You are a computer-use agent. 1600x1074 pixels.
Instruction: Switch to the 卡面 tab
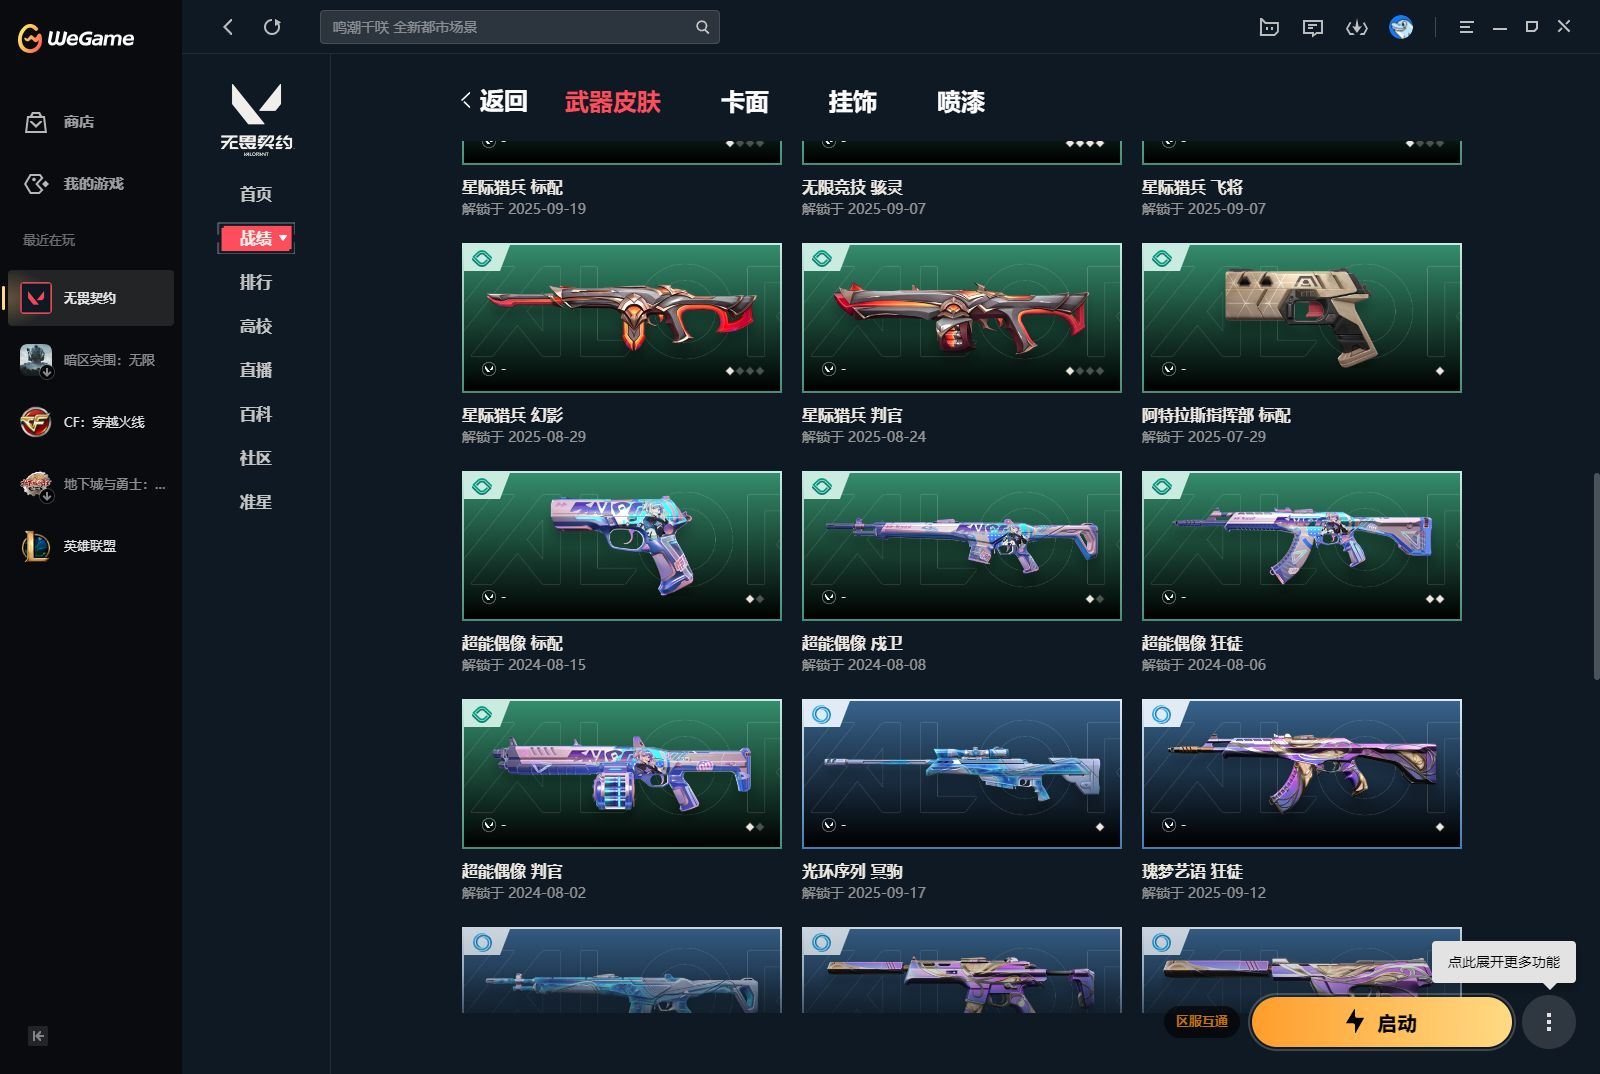coord(746,102)
